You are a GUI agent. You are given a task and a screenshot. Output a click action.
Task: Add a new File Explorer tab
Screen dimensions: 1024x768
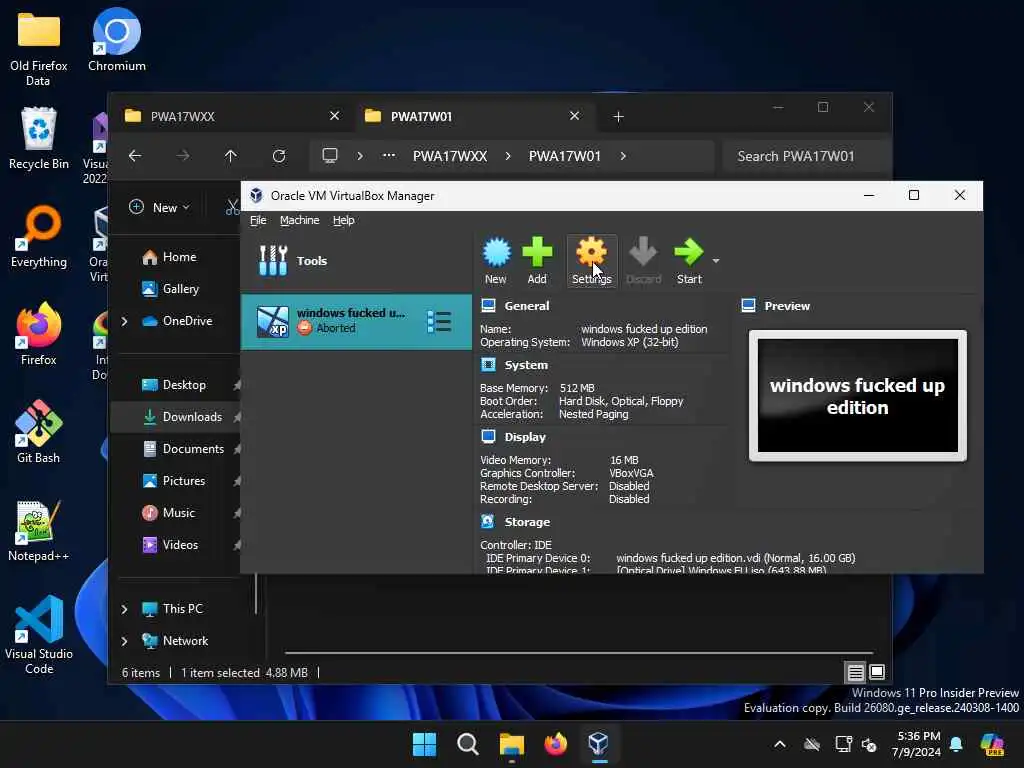point(618,116)
